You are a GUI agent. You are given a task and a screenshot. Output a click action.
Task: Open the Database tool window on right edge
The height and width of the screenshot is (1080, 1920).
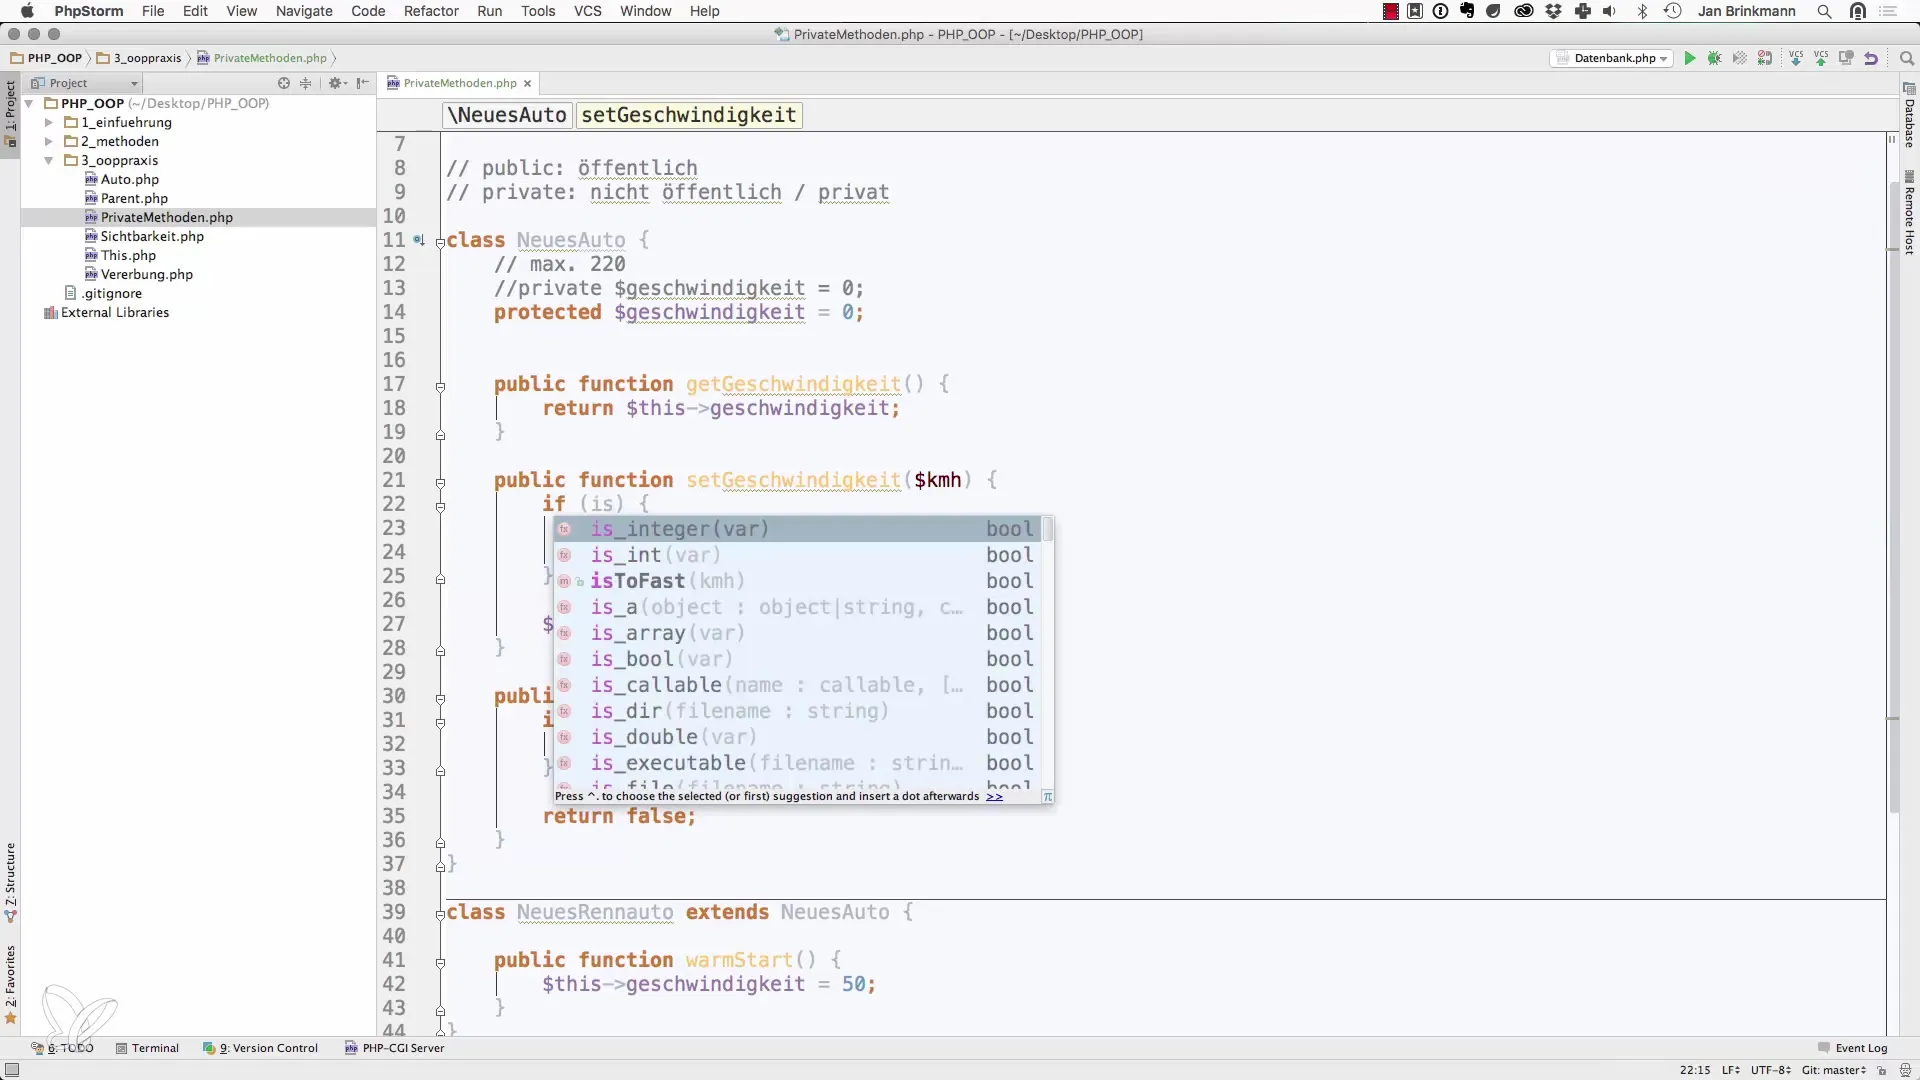coord(1909,115)
